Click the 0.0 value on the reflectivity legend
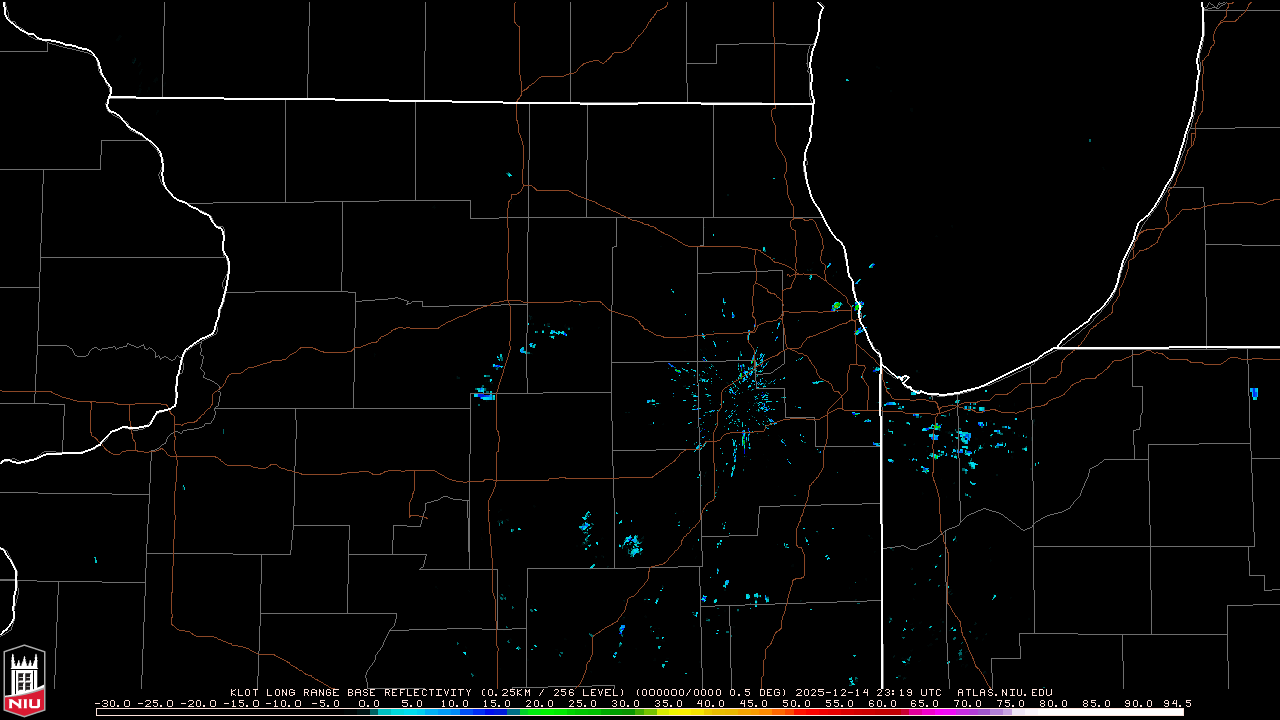 (368, 703)
